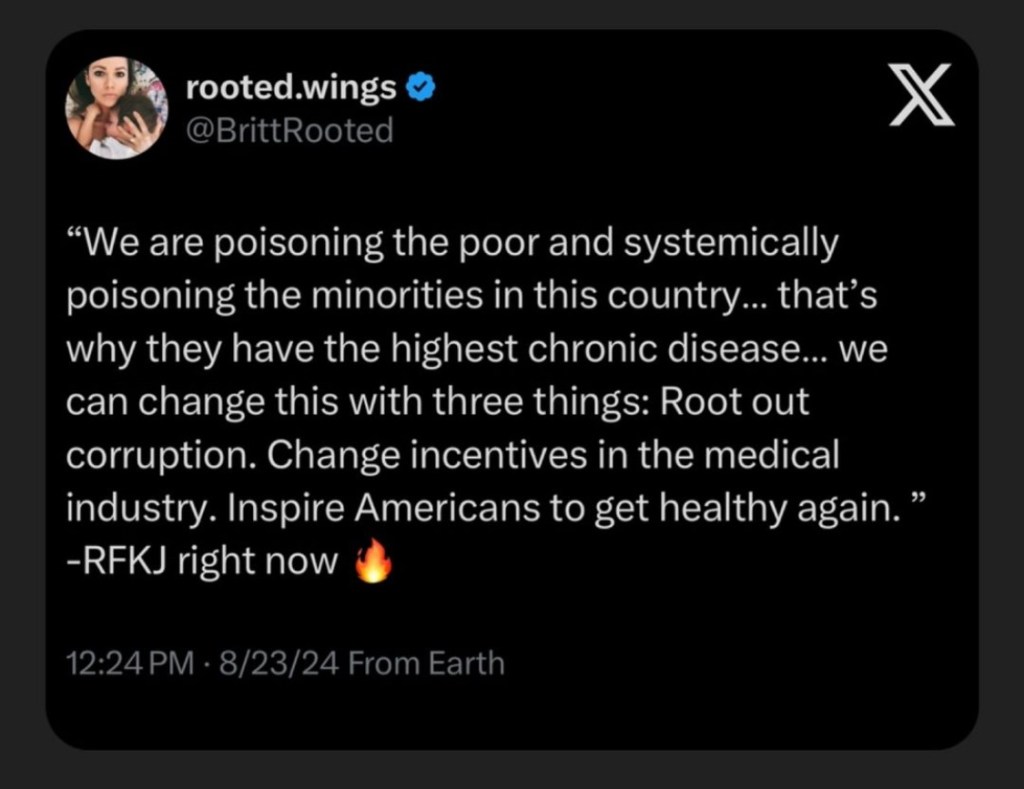Click the "-RFKJ right now" attribution text
Screen dimensions: 1024x789
click(202, 562)
